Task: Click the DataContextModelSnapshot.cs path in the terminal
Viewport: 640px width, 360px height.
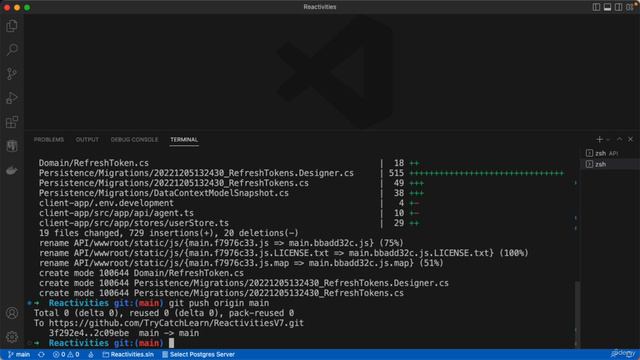Action: coord(164,193)
